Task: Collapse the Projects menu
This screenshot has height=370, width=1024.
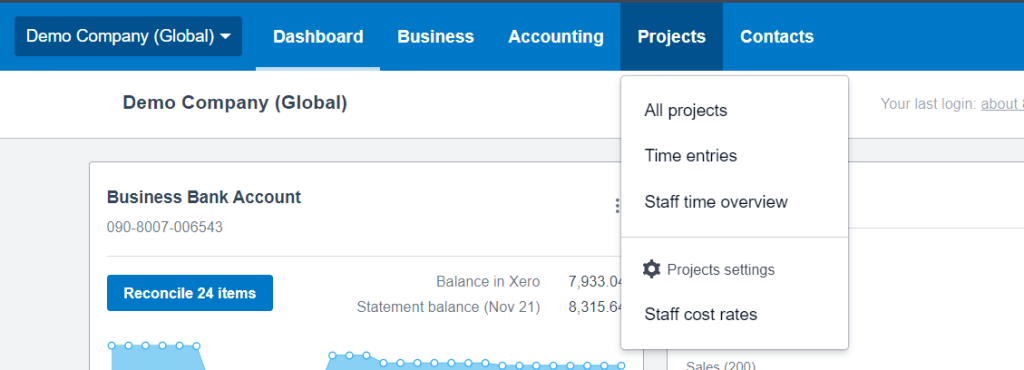Action: click(x=671, y=37)
